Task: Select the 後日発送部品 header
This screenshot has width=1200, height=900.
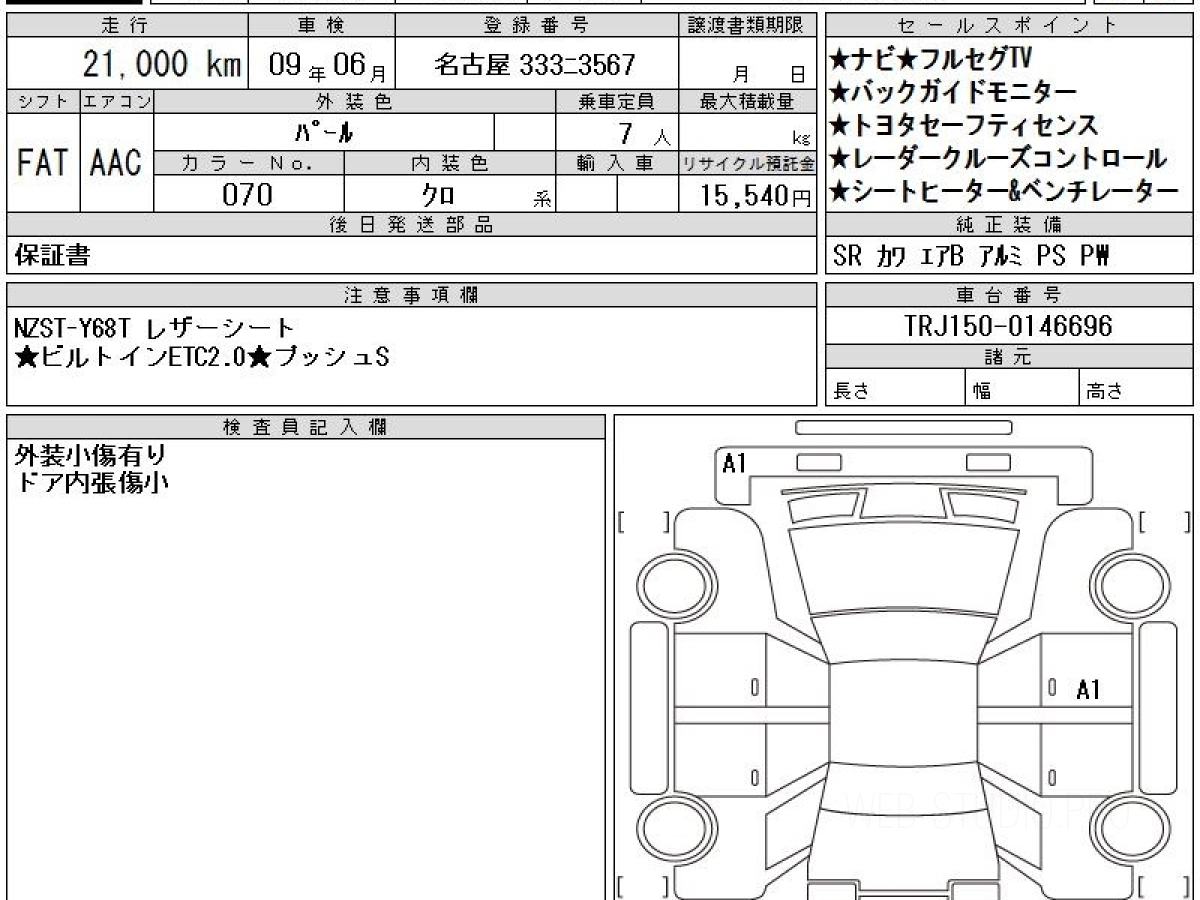Action: 411,226
